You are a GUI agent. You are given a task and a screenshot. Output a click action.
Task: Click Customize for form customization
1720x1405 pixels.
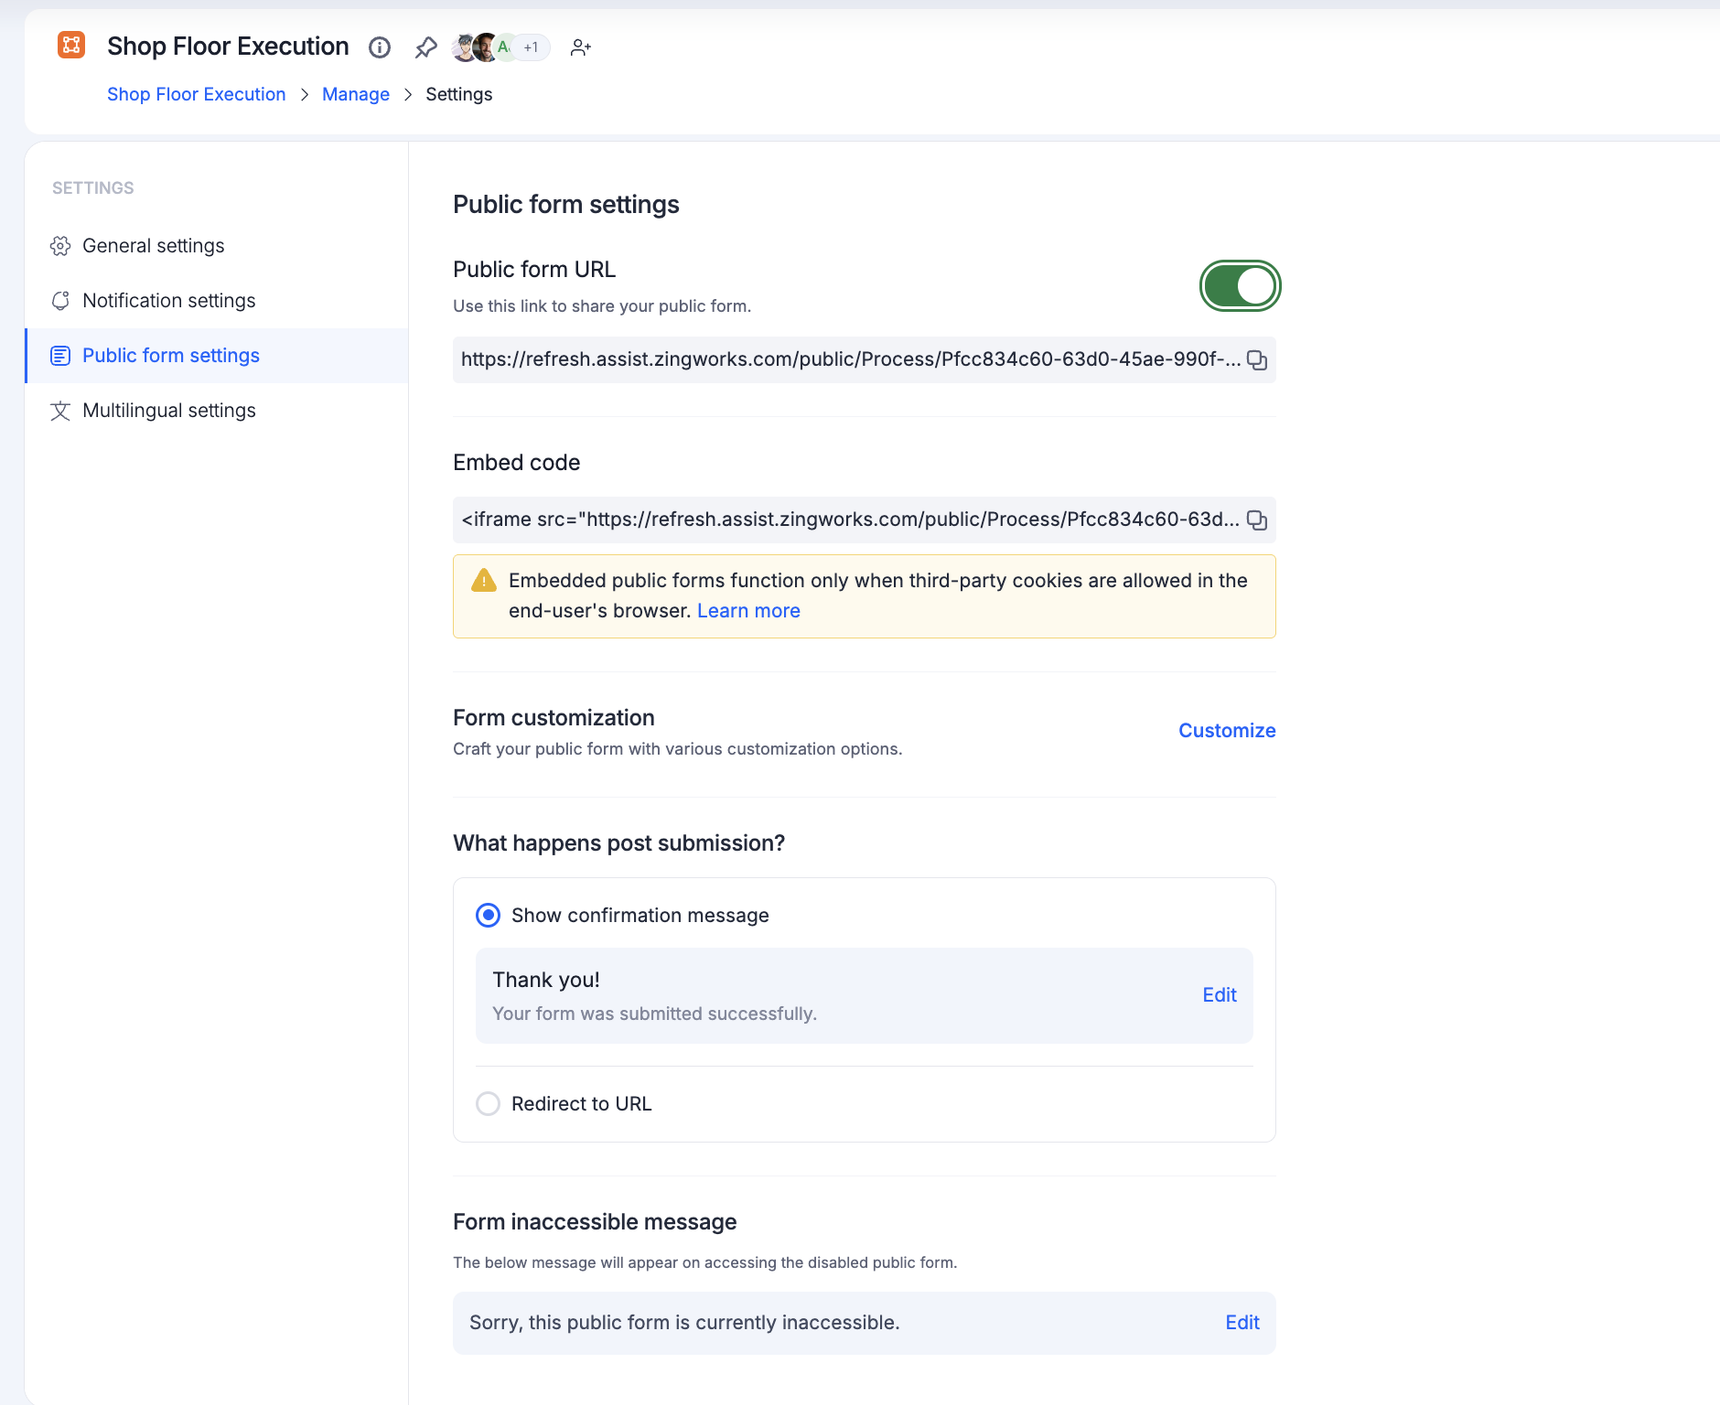coord(1226,731)
